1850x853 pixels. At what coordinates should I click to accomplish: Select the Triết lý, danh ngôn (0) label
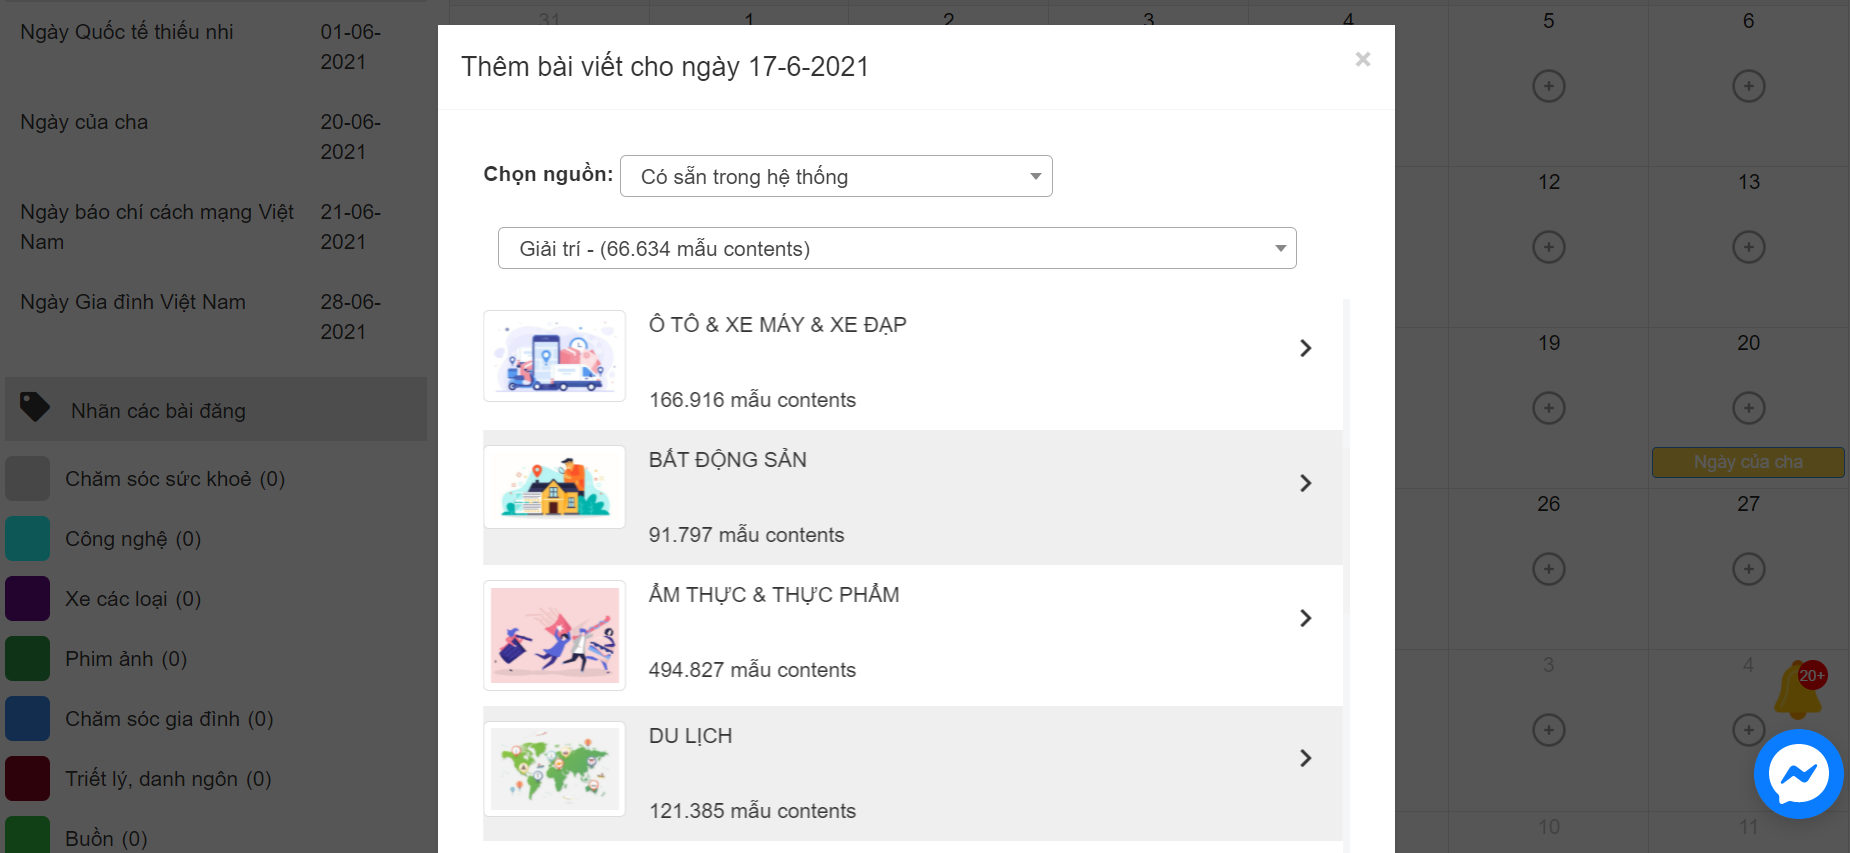tap(168, 779)
